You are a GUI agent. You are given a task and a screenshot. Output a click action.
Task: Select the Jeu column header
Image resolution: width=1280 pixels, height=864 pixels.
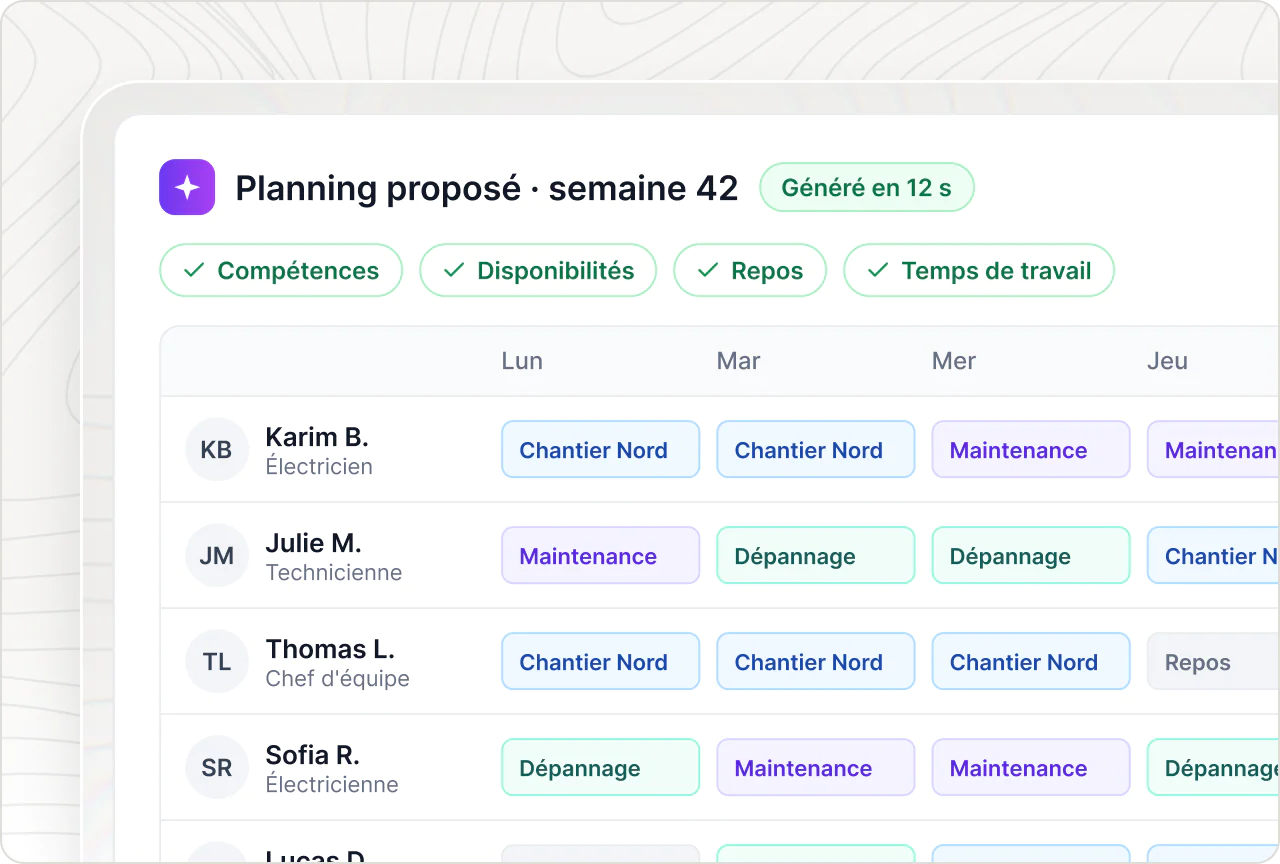coord(1168,361)
